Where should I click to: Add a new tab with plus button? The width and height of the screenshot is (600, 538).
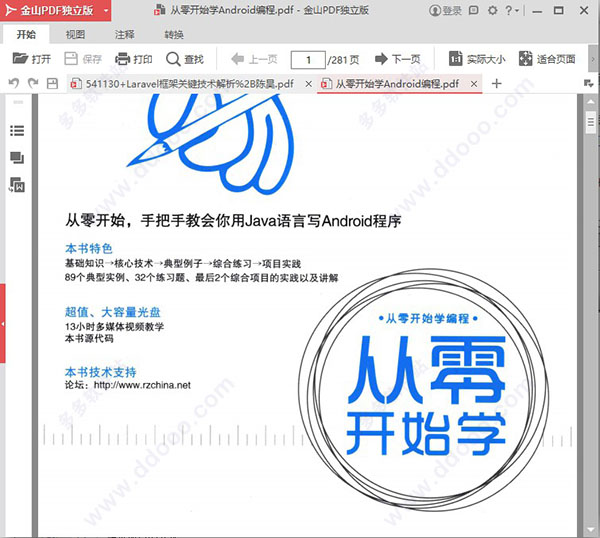coord(496,83)
